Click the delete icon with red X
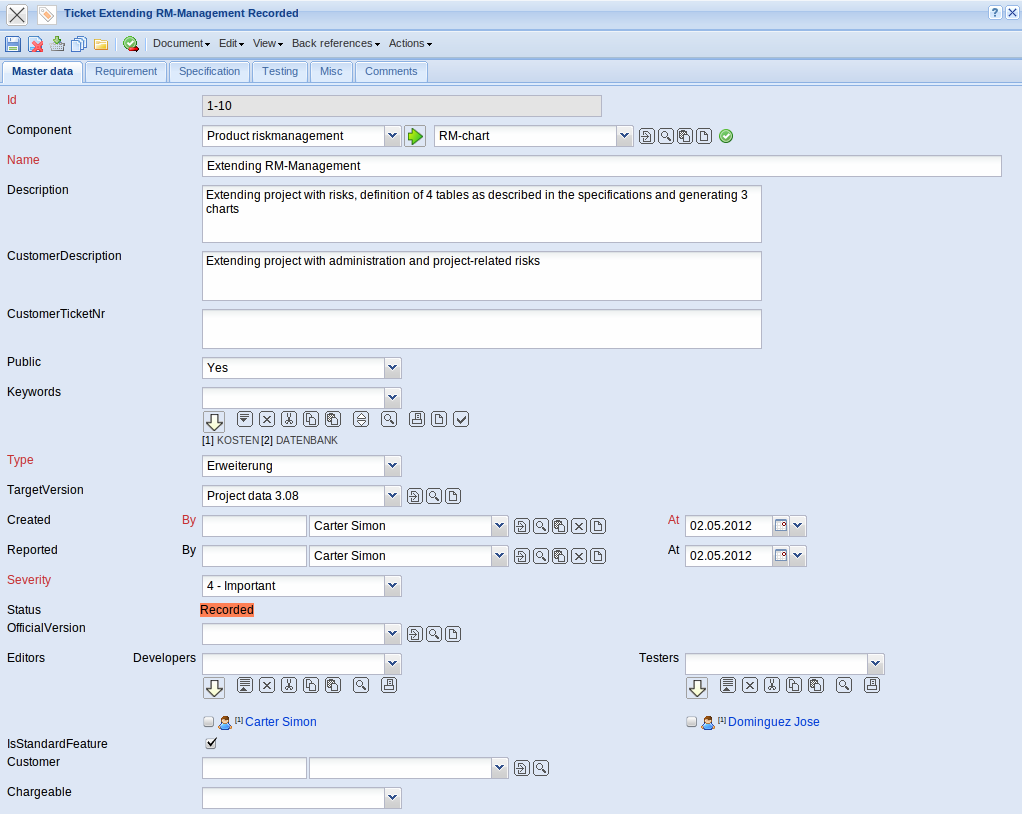Screen dimensions: 1022x814 tap(35, 44)
